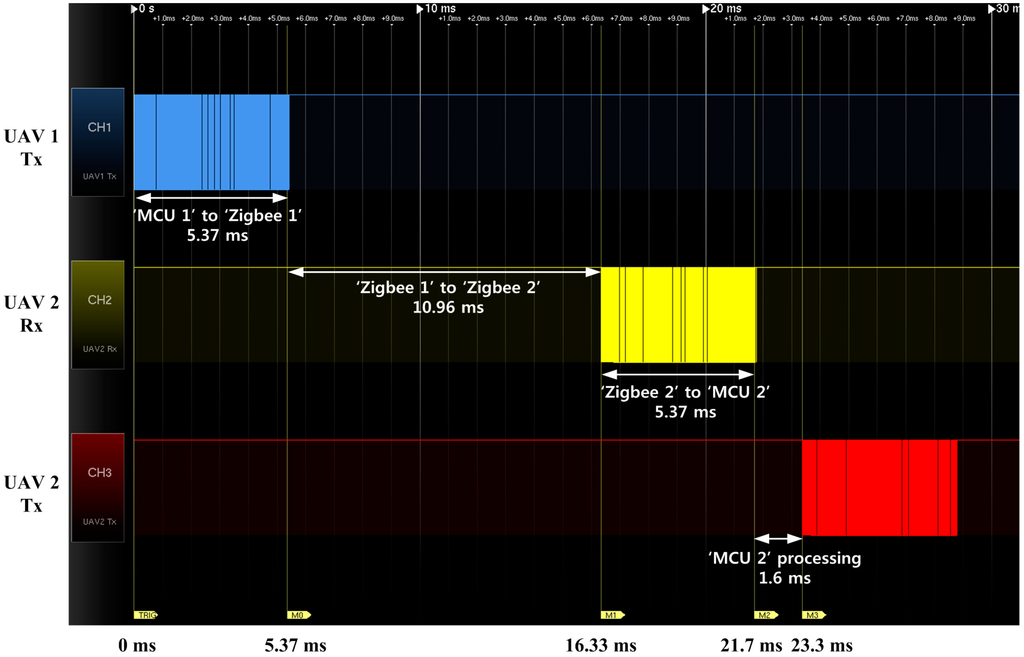
Task: Click the UAV2 Rx channel name
Action: [x=99, y=349]
